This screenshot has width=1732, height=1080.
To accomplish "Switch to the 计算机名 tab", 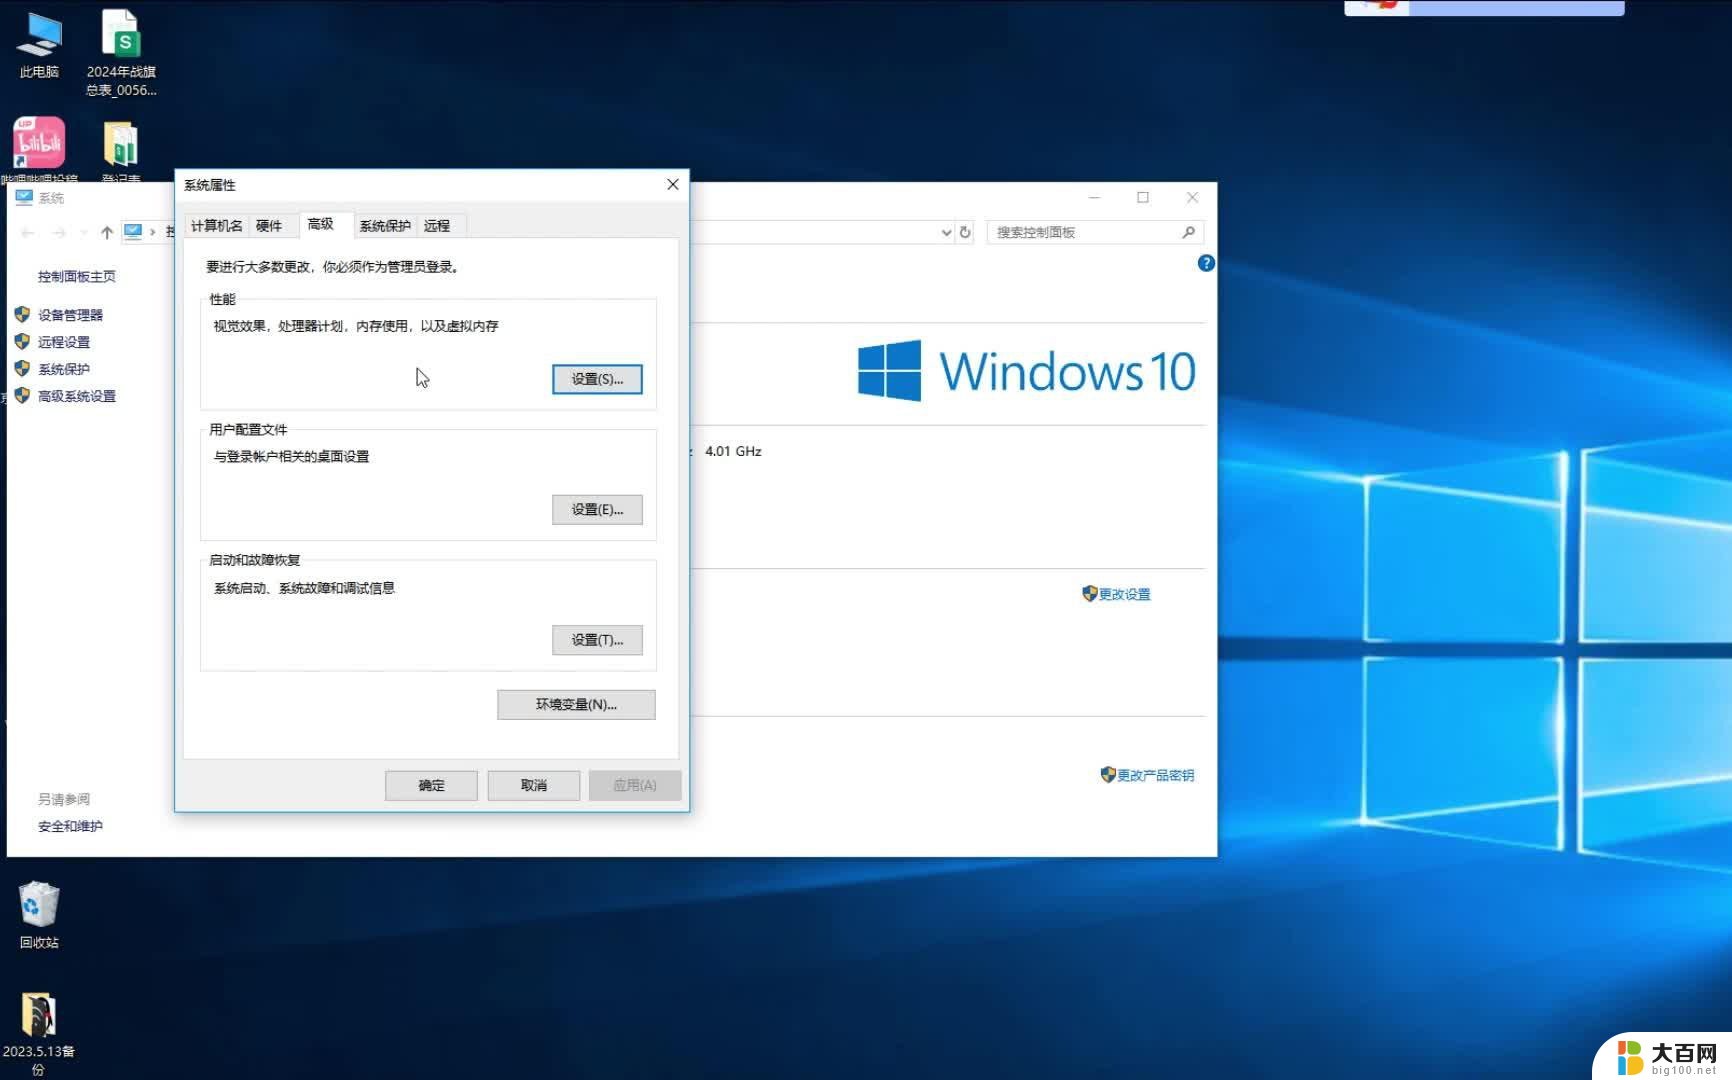I will (x=216, y=226).
